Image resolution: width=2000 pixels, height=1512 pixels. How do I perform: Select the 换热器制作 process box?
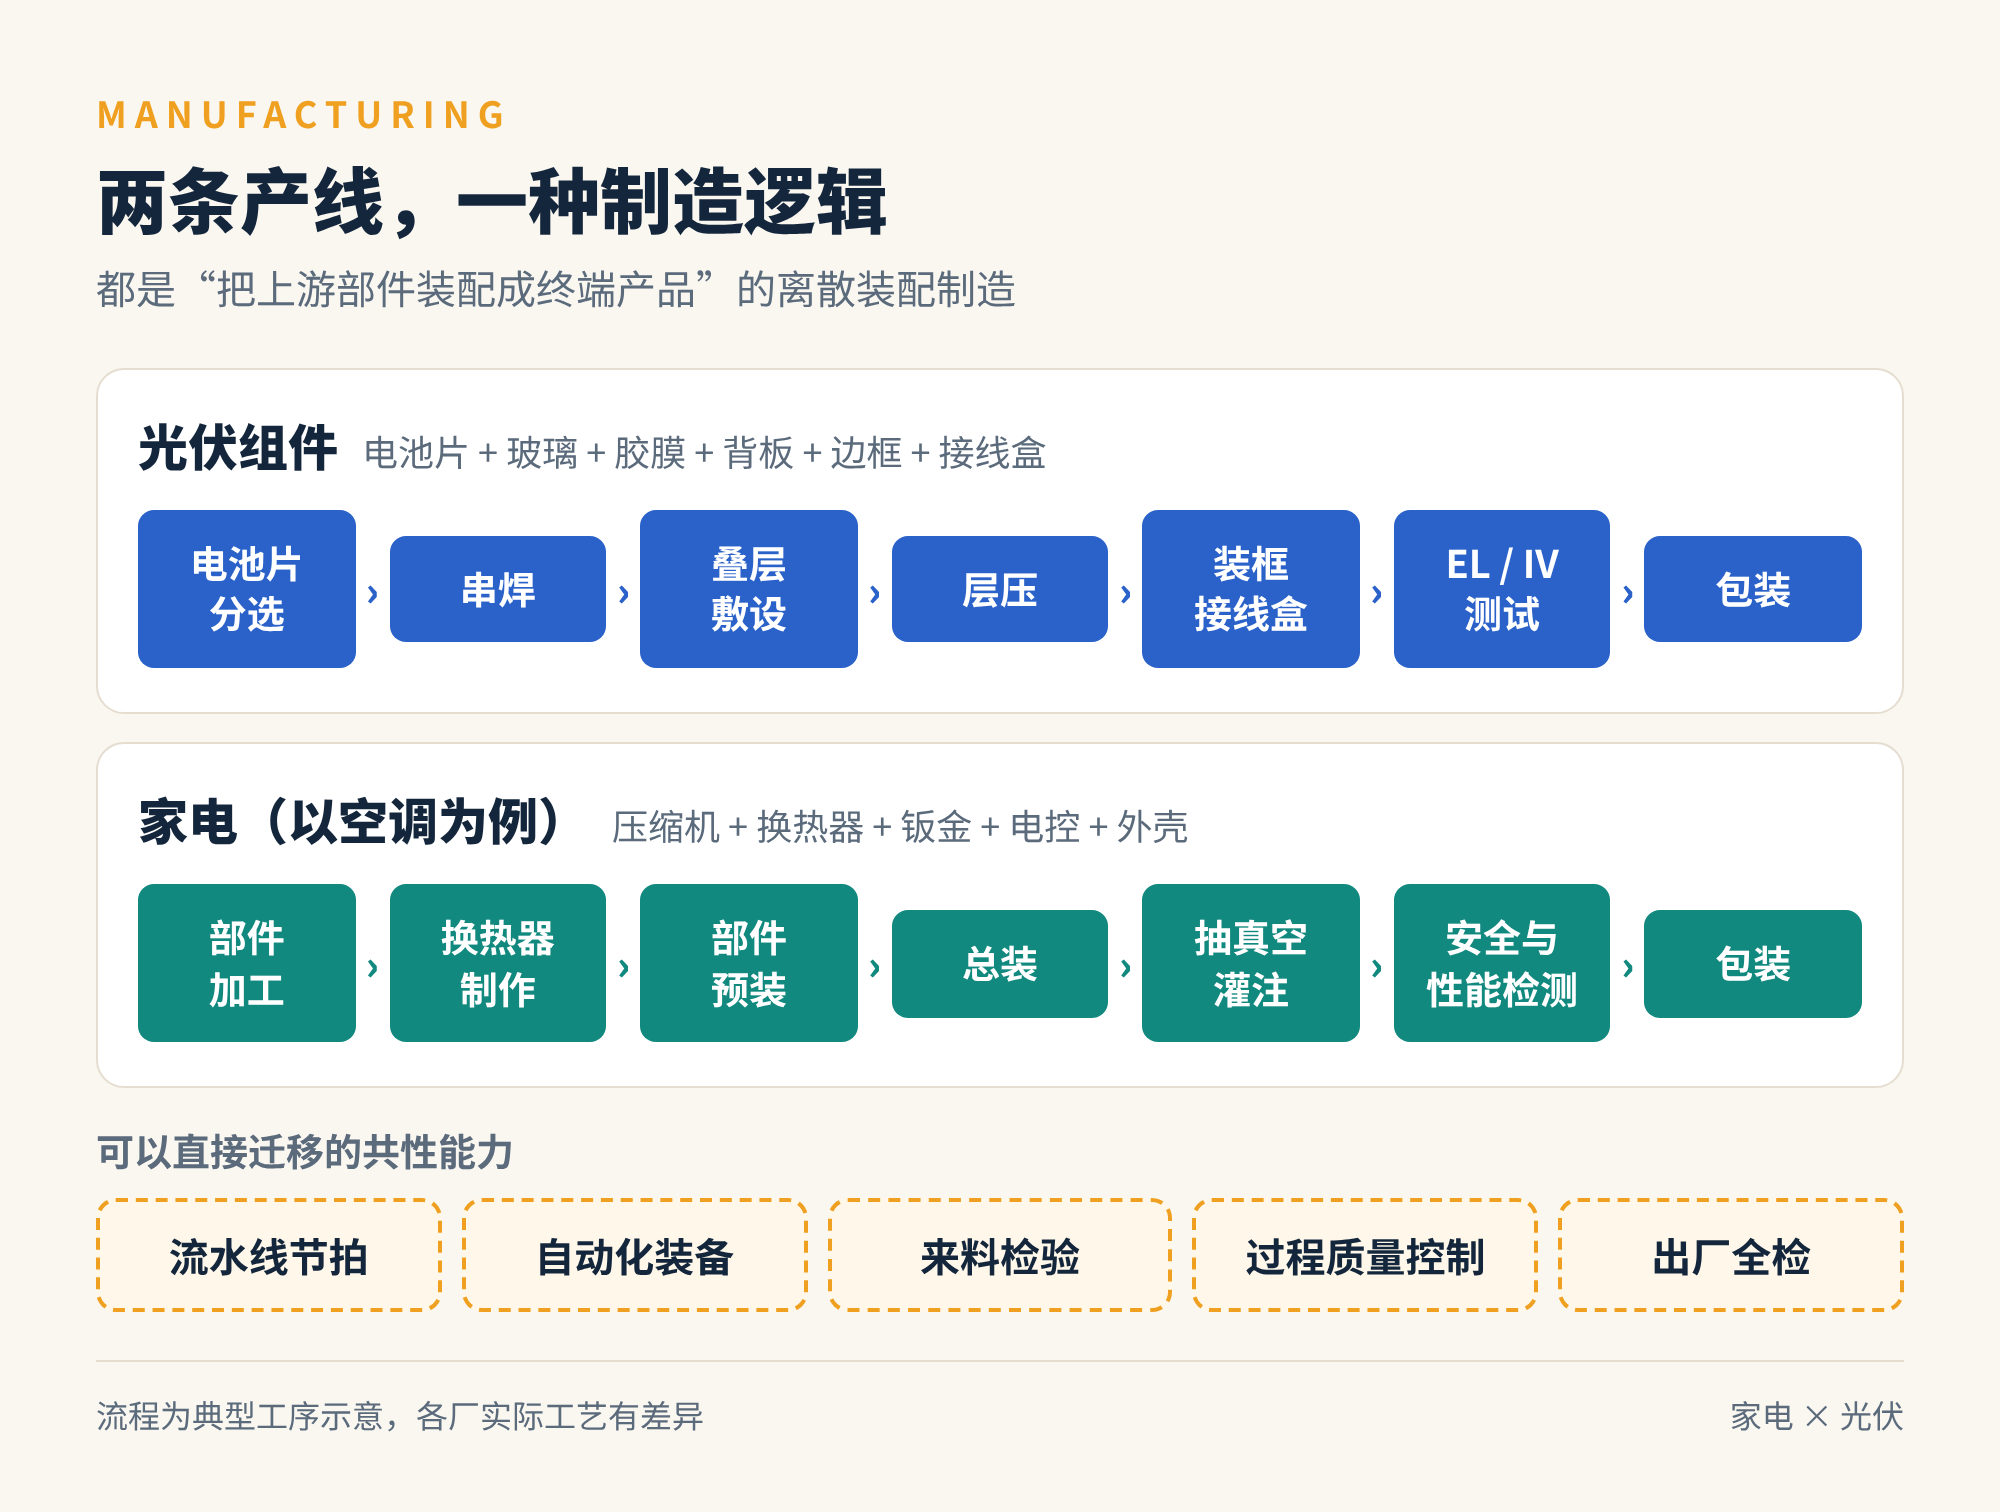[x=498, y=963]
